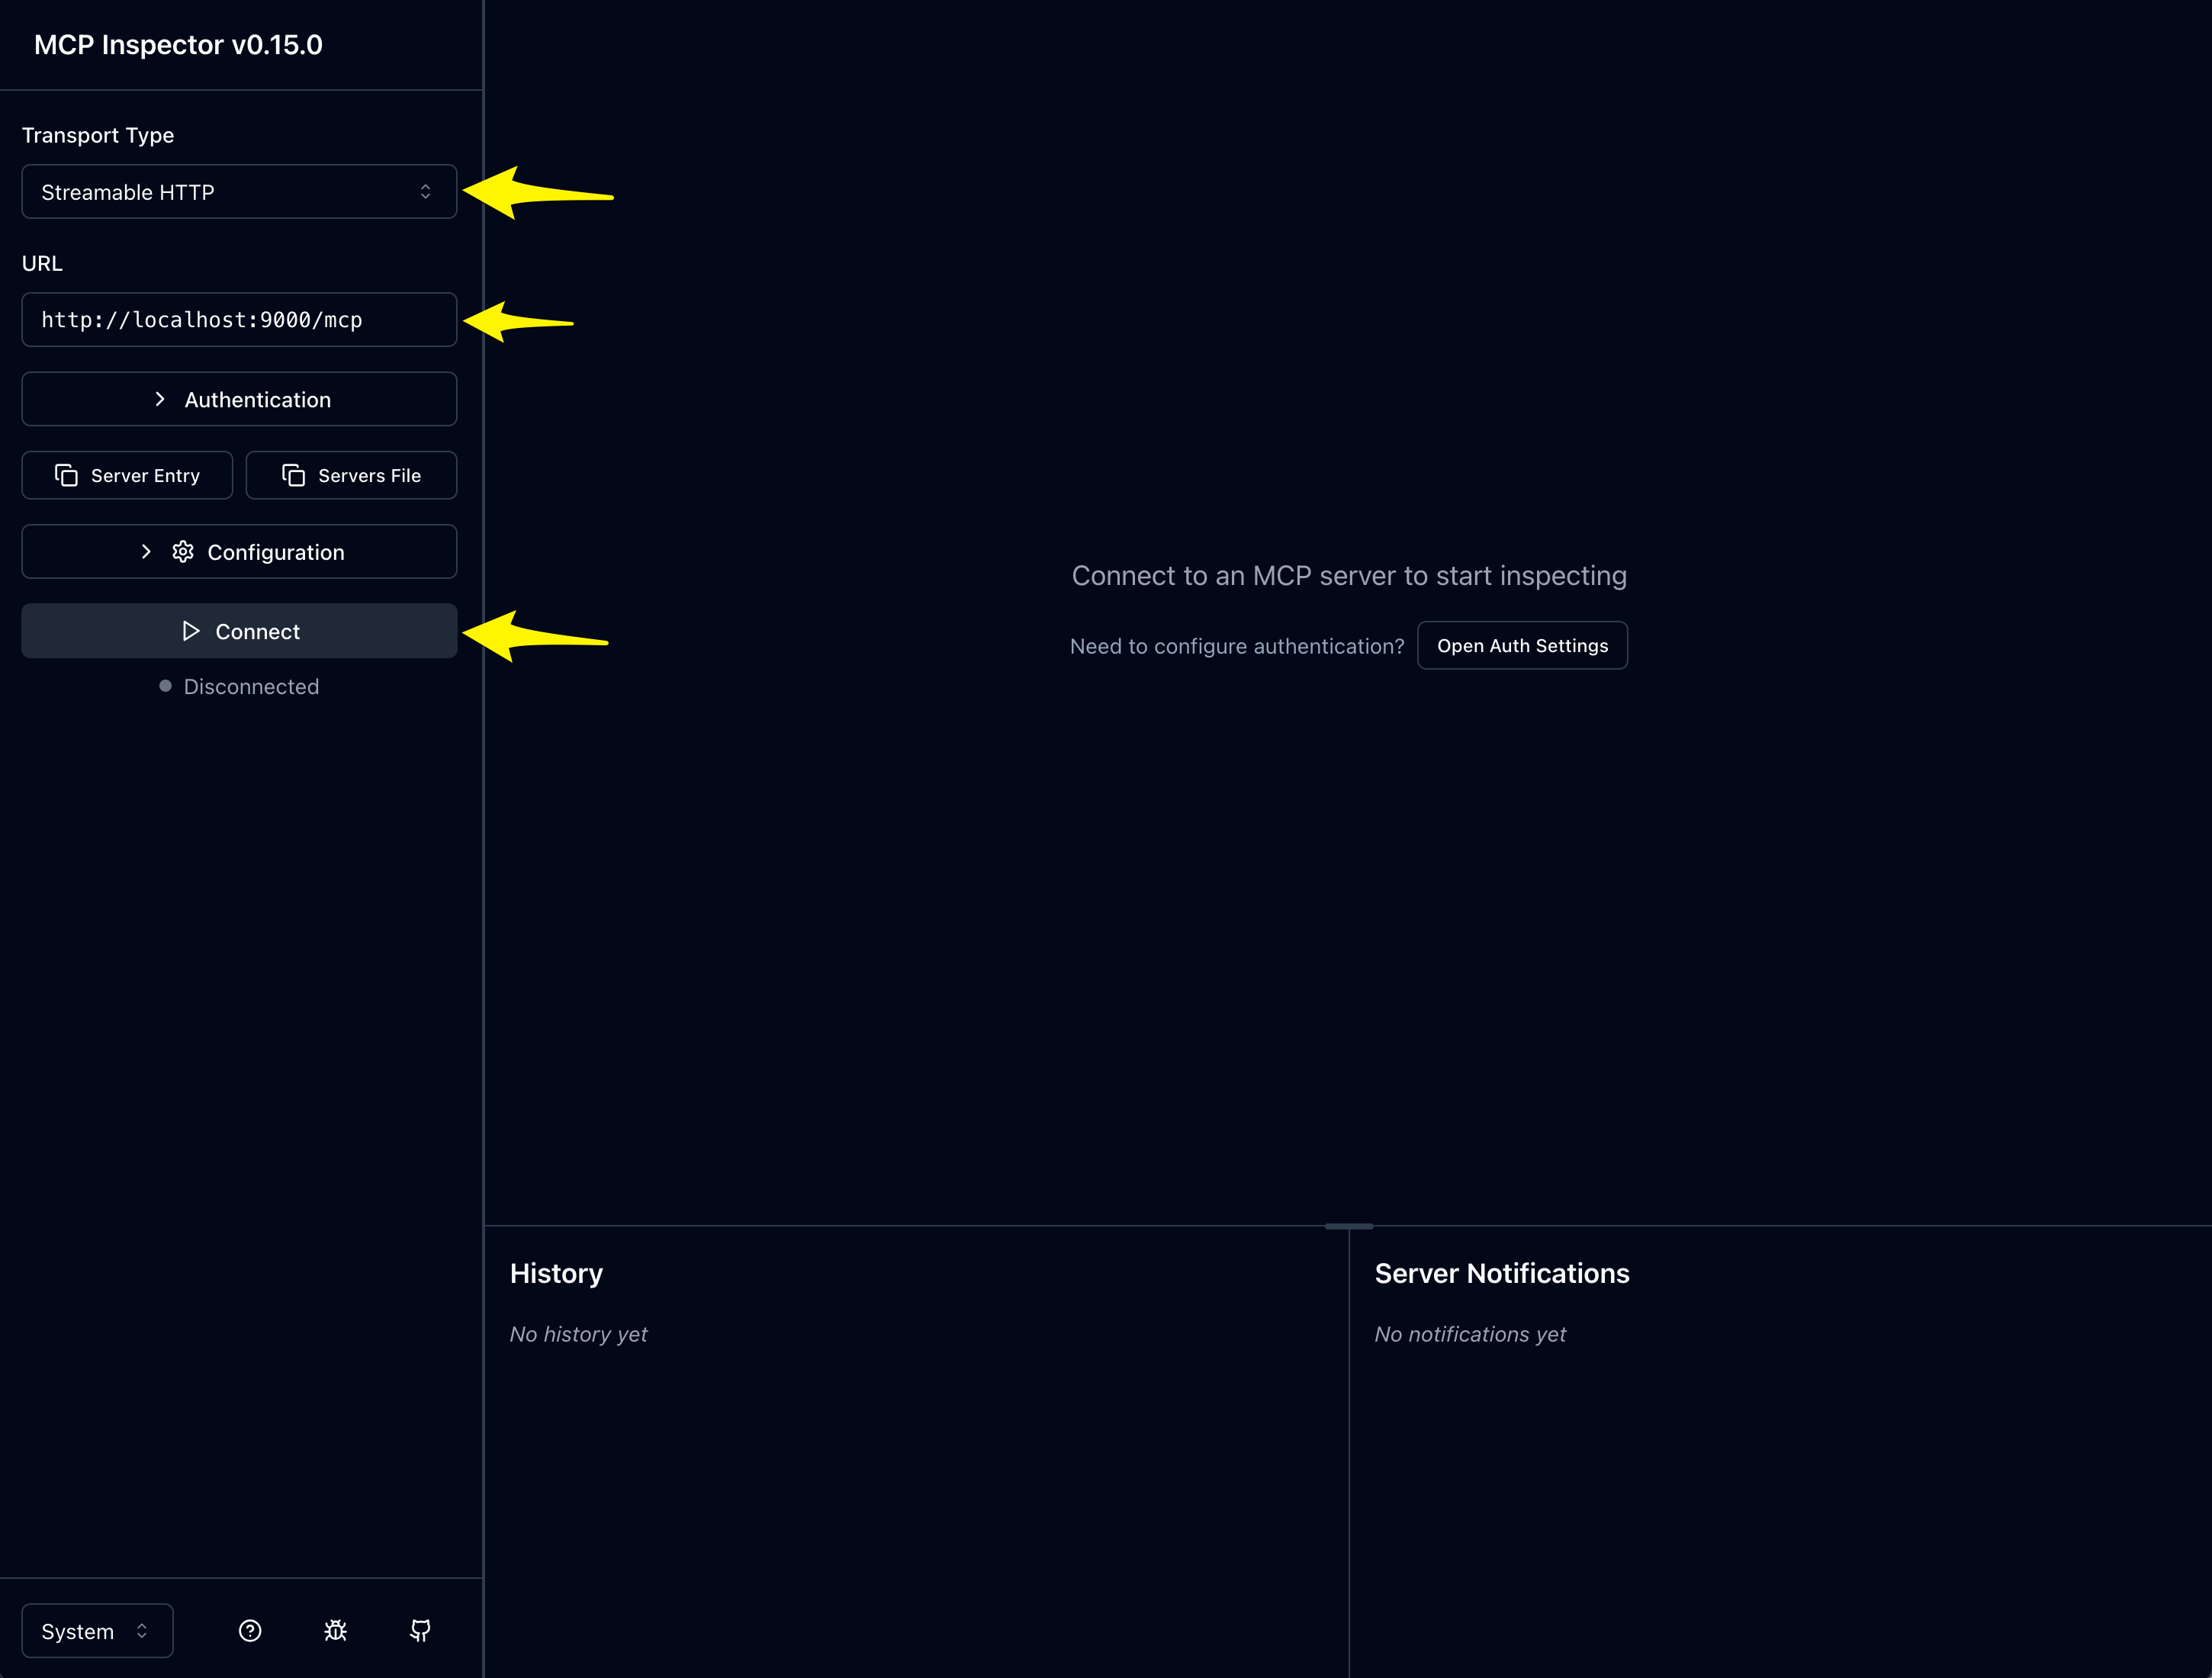Copy the Servers File label button
Screen dimensions: 2212x1678
click(351, 475)
